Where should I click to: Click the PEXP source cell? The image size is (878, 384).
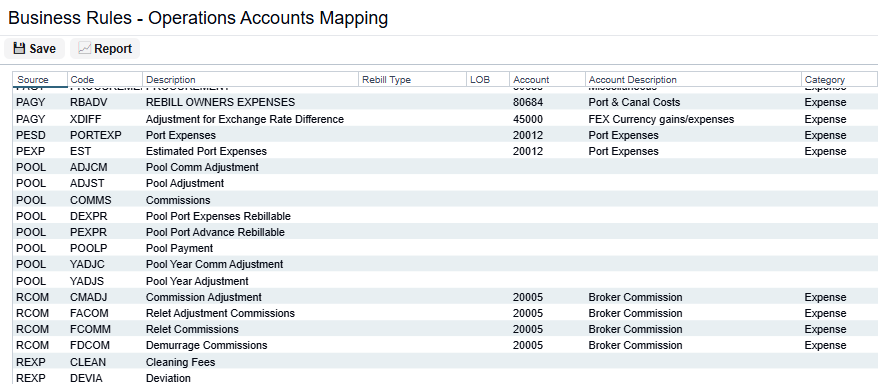pyautogui.click(x=31, y=151)
